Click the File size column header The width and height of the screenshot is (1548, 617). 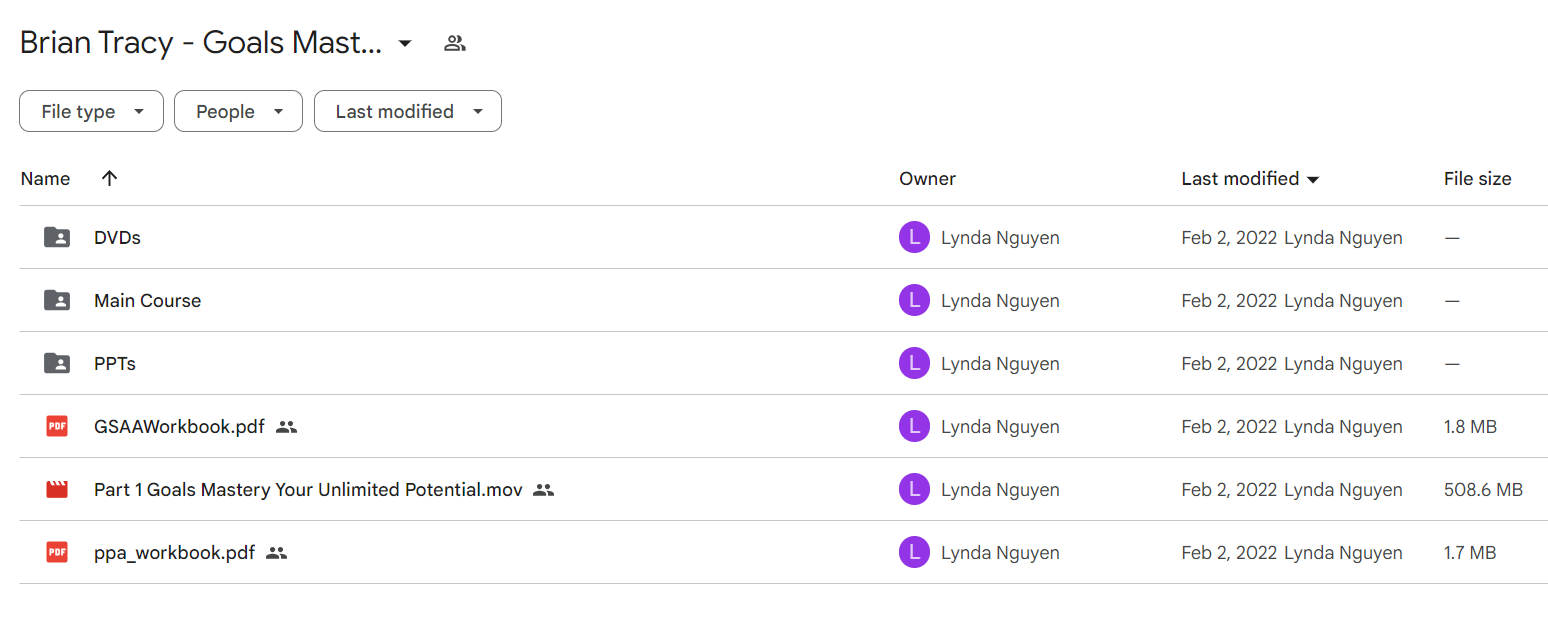pos(1477,179)
